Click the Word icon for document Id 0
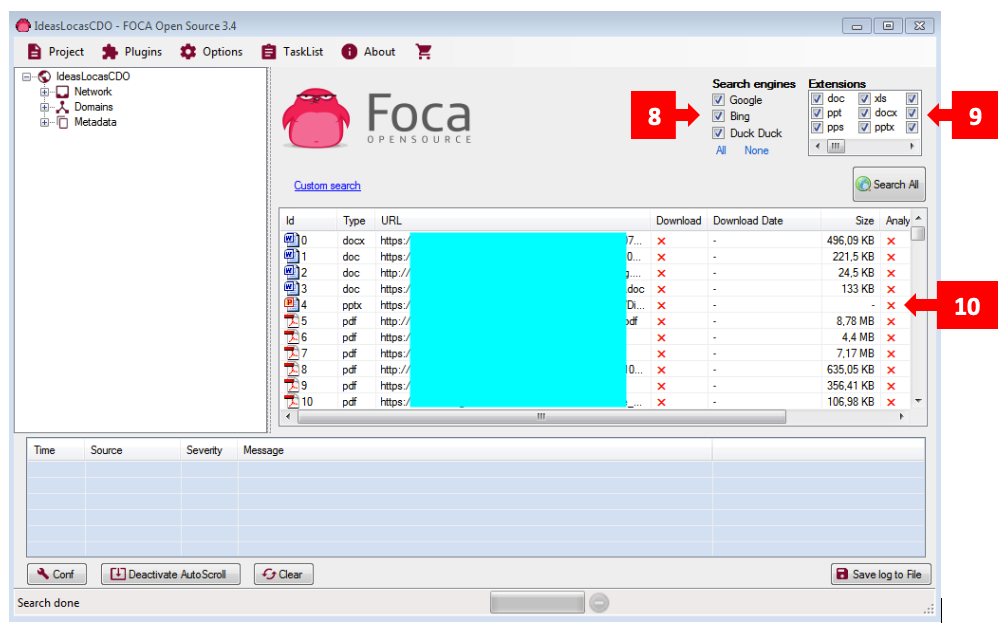The width and height of the screenshot is (1005, 631). click(291, 240)
